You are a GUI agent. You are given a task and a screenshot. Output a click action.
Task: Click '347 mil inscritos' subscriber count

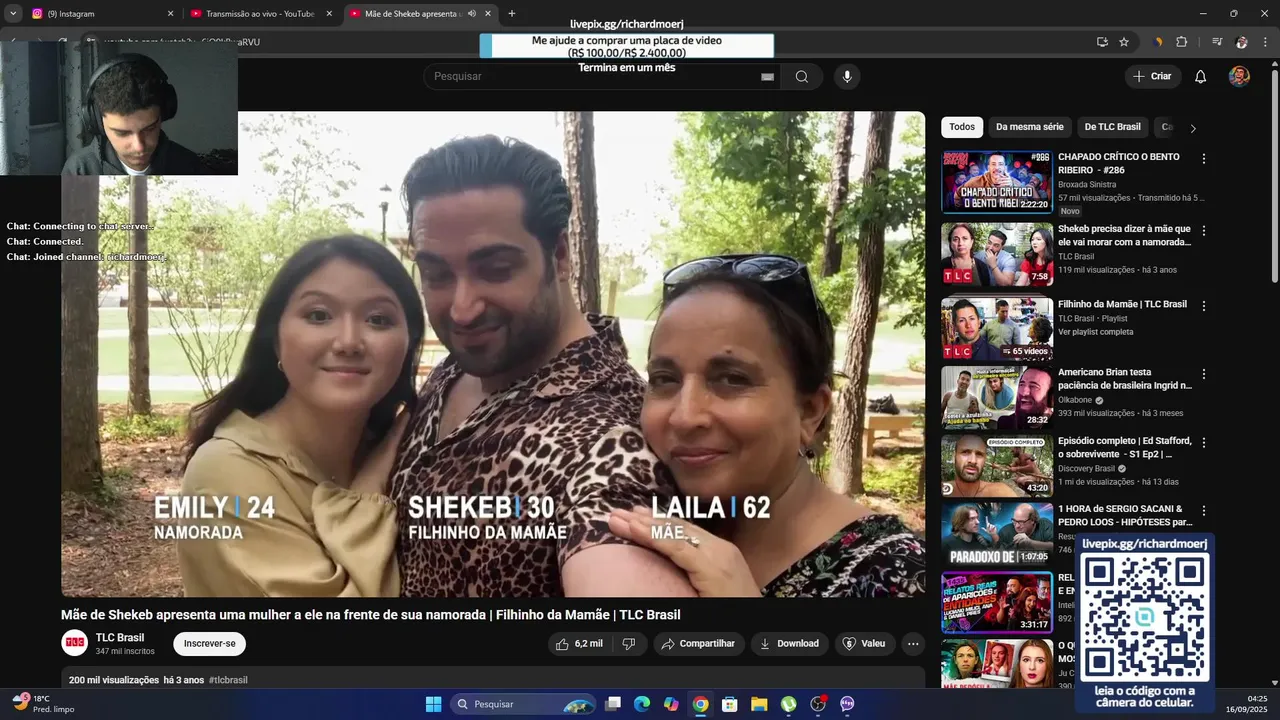click(x=125, y=651)
